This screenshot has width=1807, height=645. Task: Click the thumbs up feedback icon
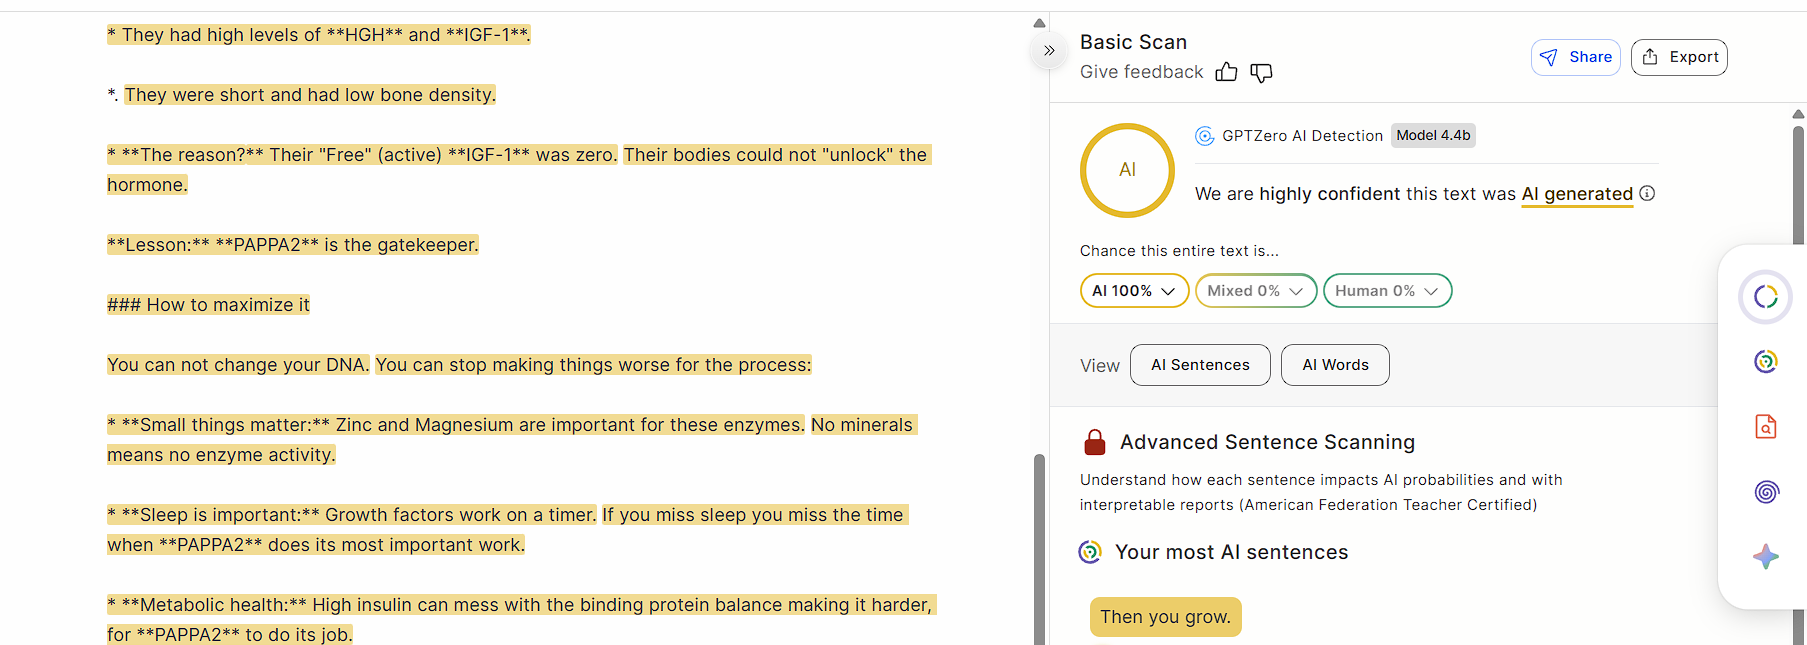tap(1227, 72)
